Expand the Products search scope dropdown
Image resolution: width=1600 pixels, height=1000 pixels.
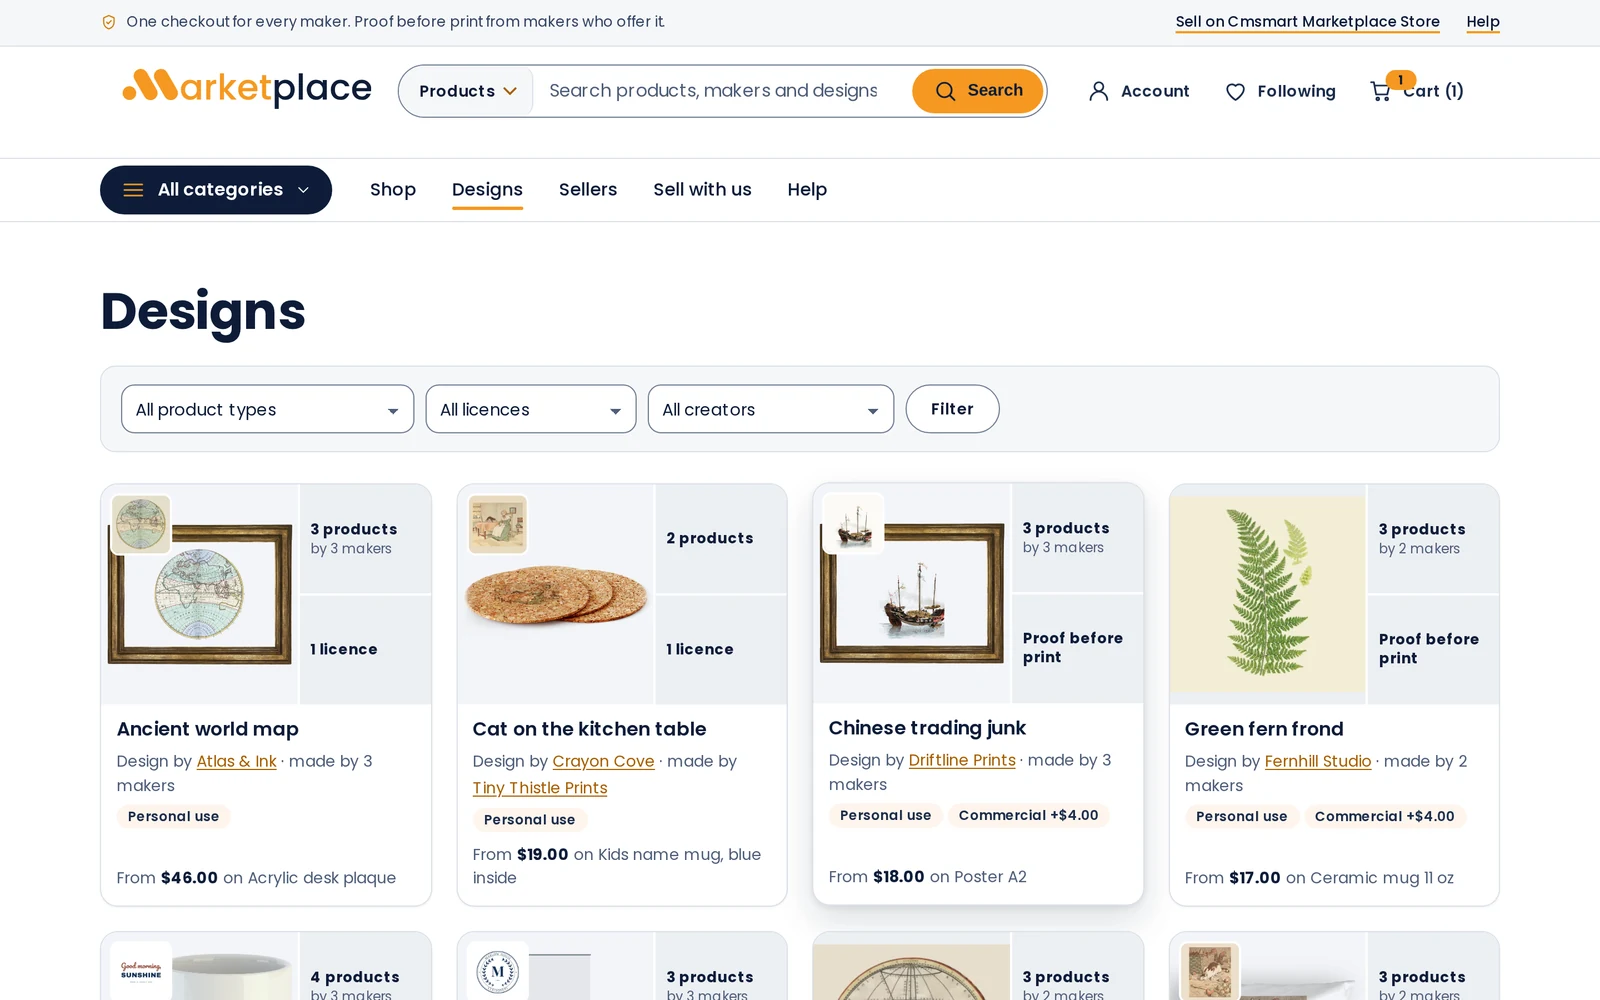pyautogui.click(x=467, y=91)
